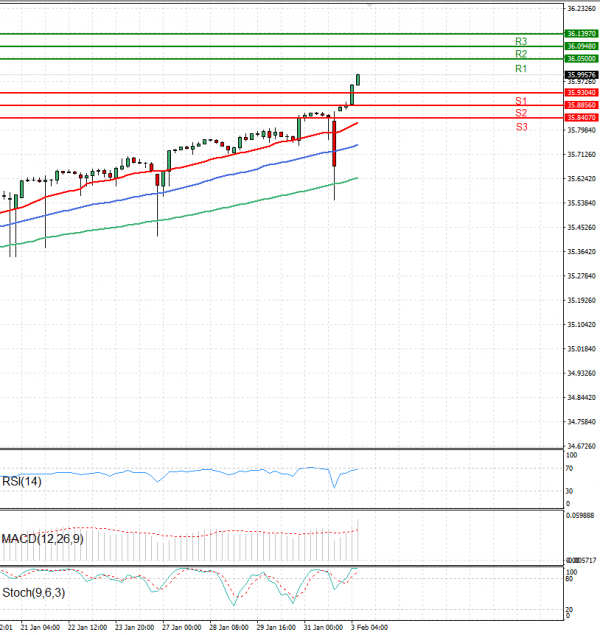This screenshot has height=635, width=600.
Task: Select the red 35.88560 price tag
Action: [581, 105]
